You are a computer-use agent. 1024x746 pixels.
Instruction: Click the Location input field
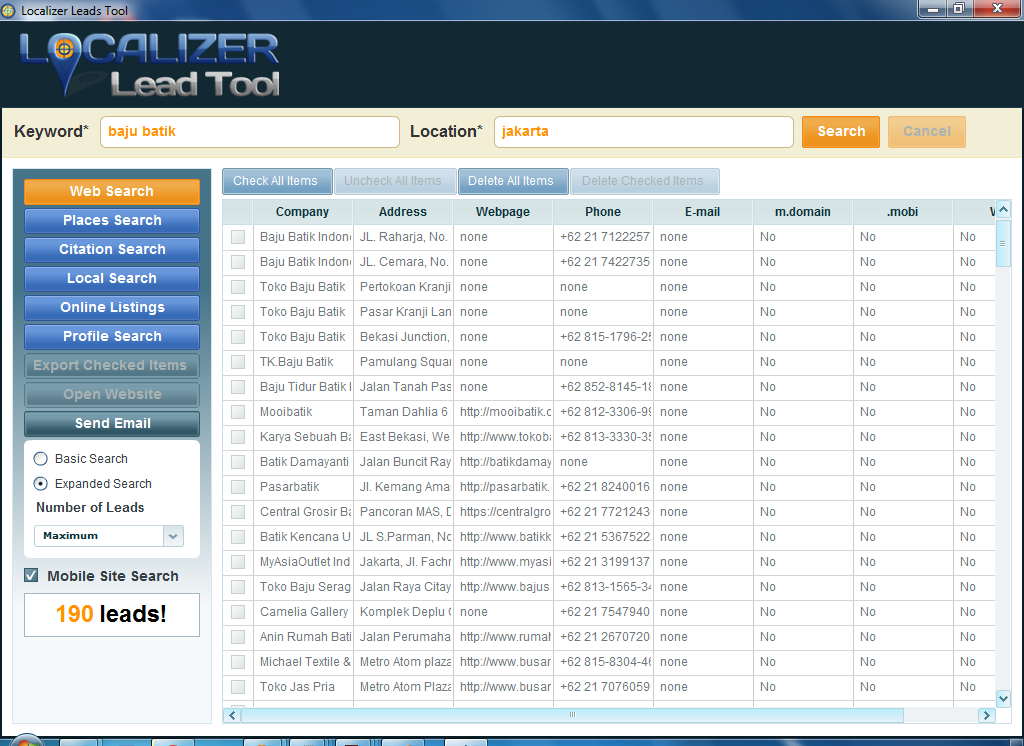click(x=643, y=132)
